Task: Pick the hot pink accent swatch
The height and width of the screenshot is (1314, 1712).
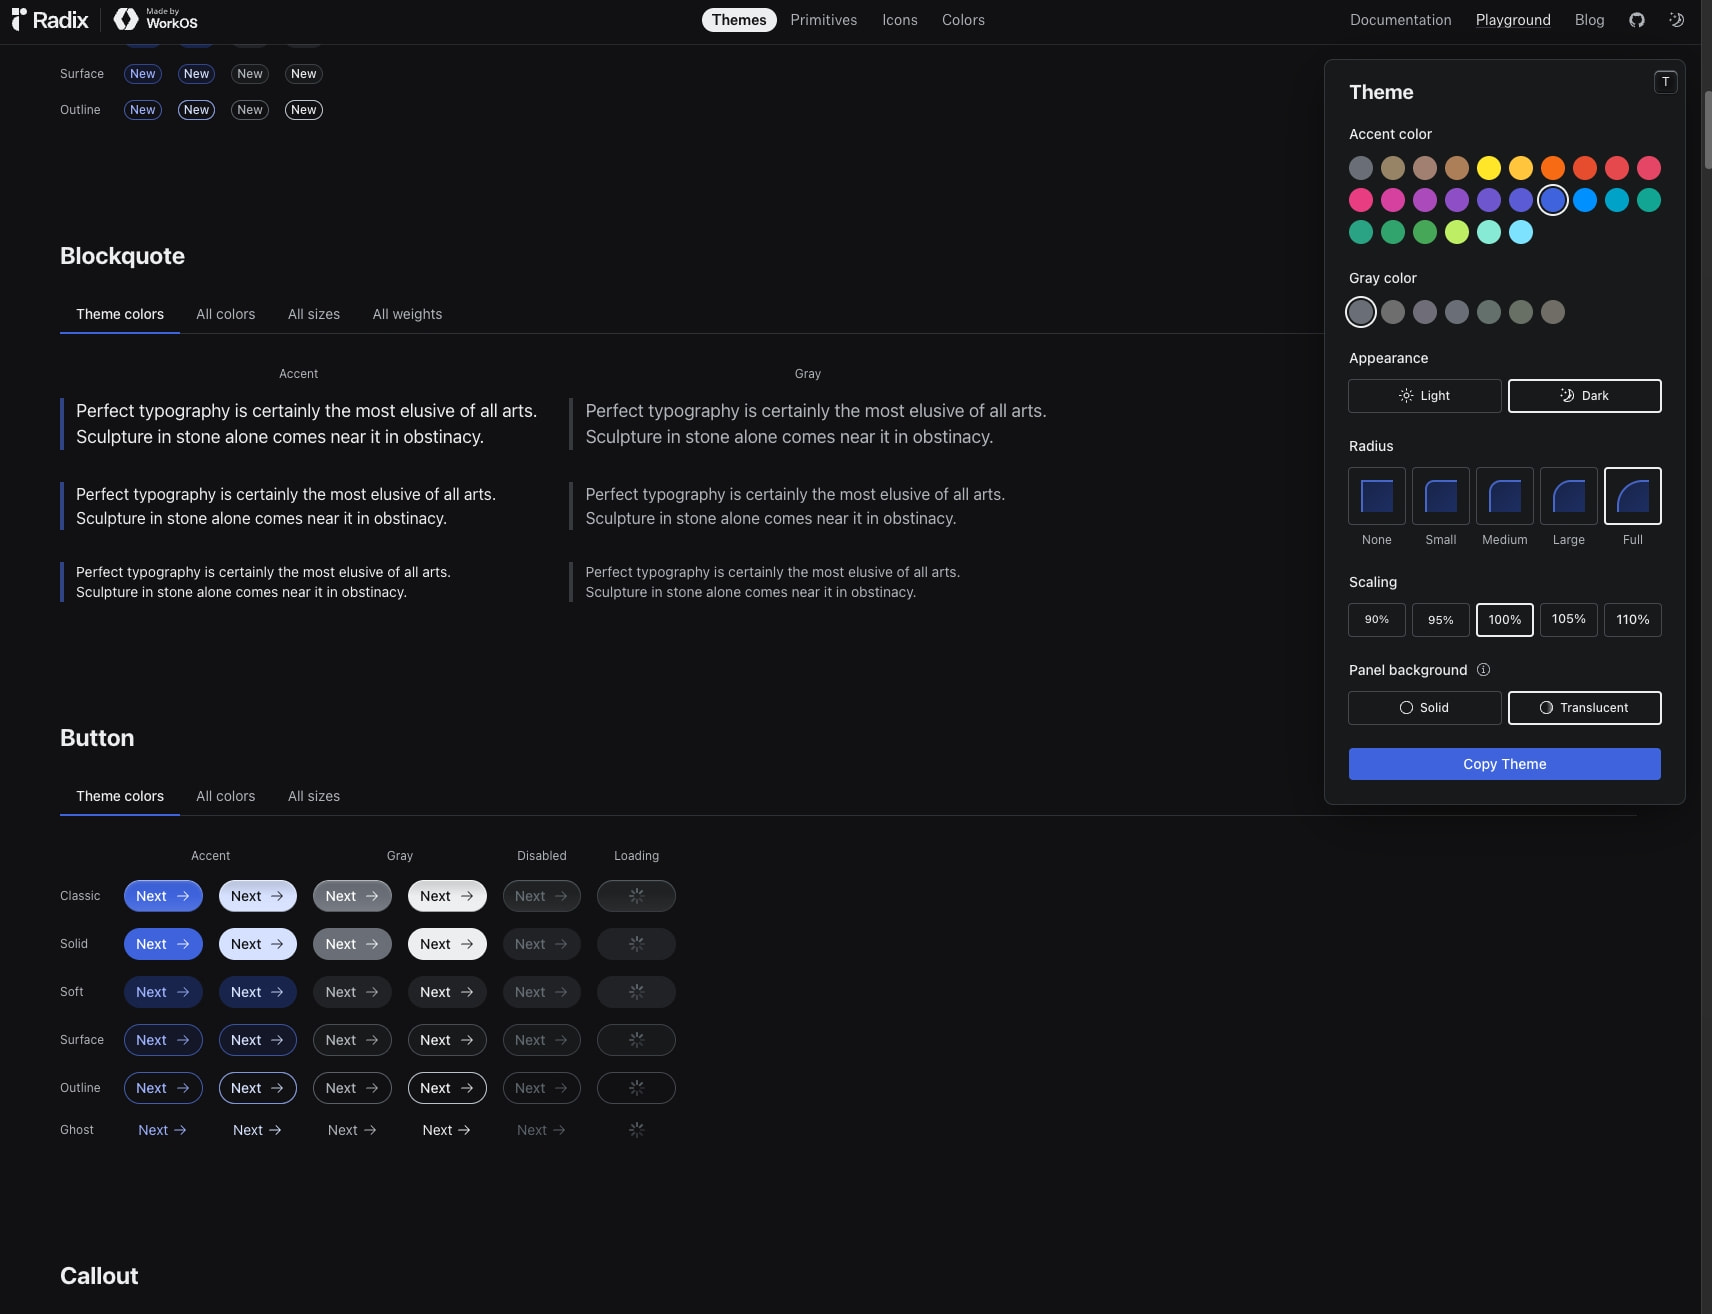Action: coord(1361,200)
